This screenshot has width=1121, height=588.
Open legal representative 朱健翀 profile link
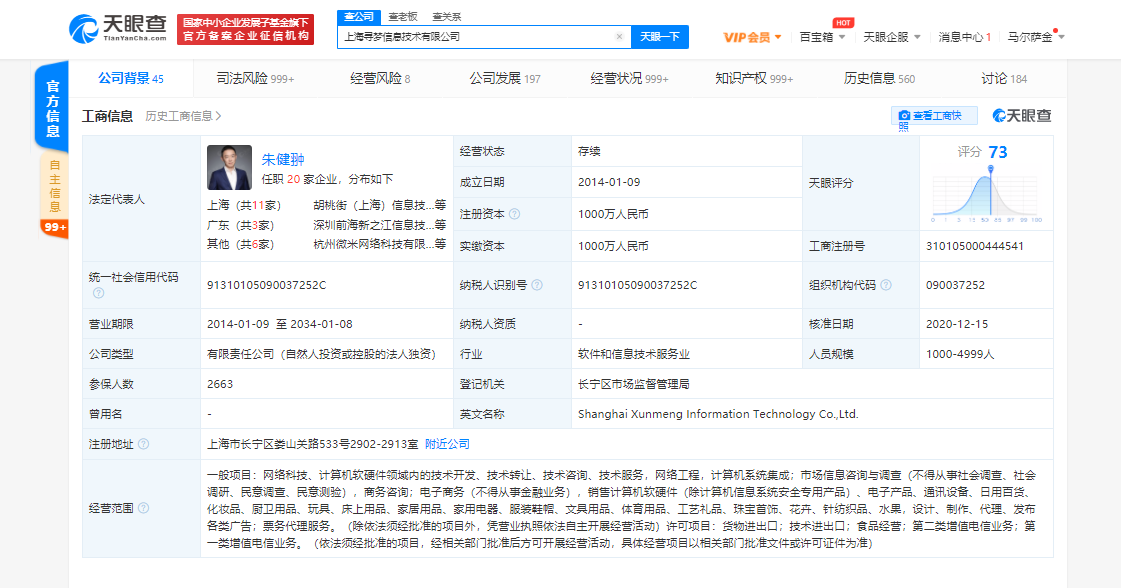pos(282,160)
